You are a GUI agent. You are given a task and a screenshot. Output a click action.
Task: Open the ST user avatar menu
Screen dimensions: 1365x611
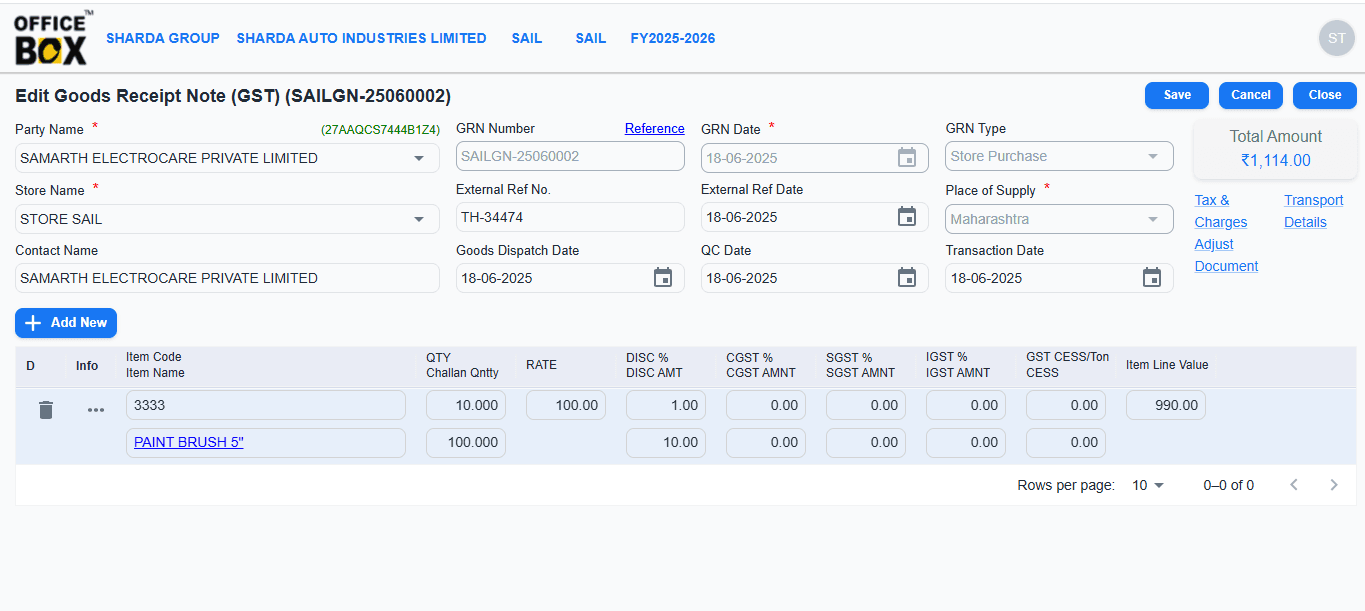pos(1336,38)
